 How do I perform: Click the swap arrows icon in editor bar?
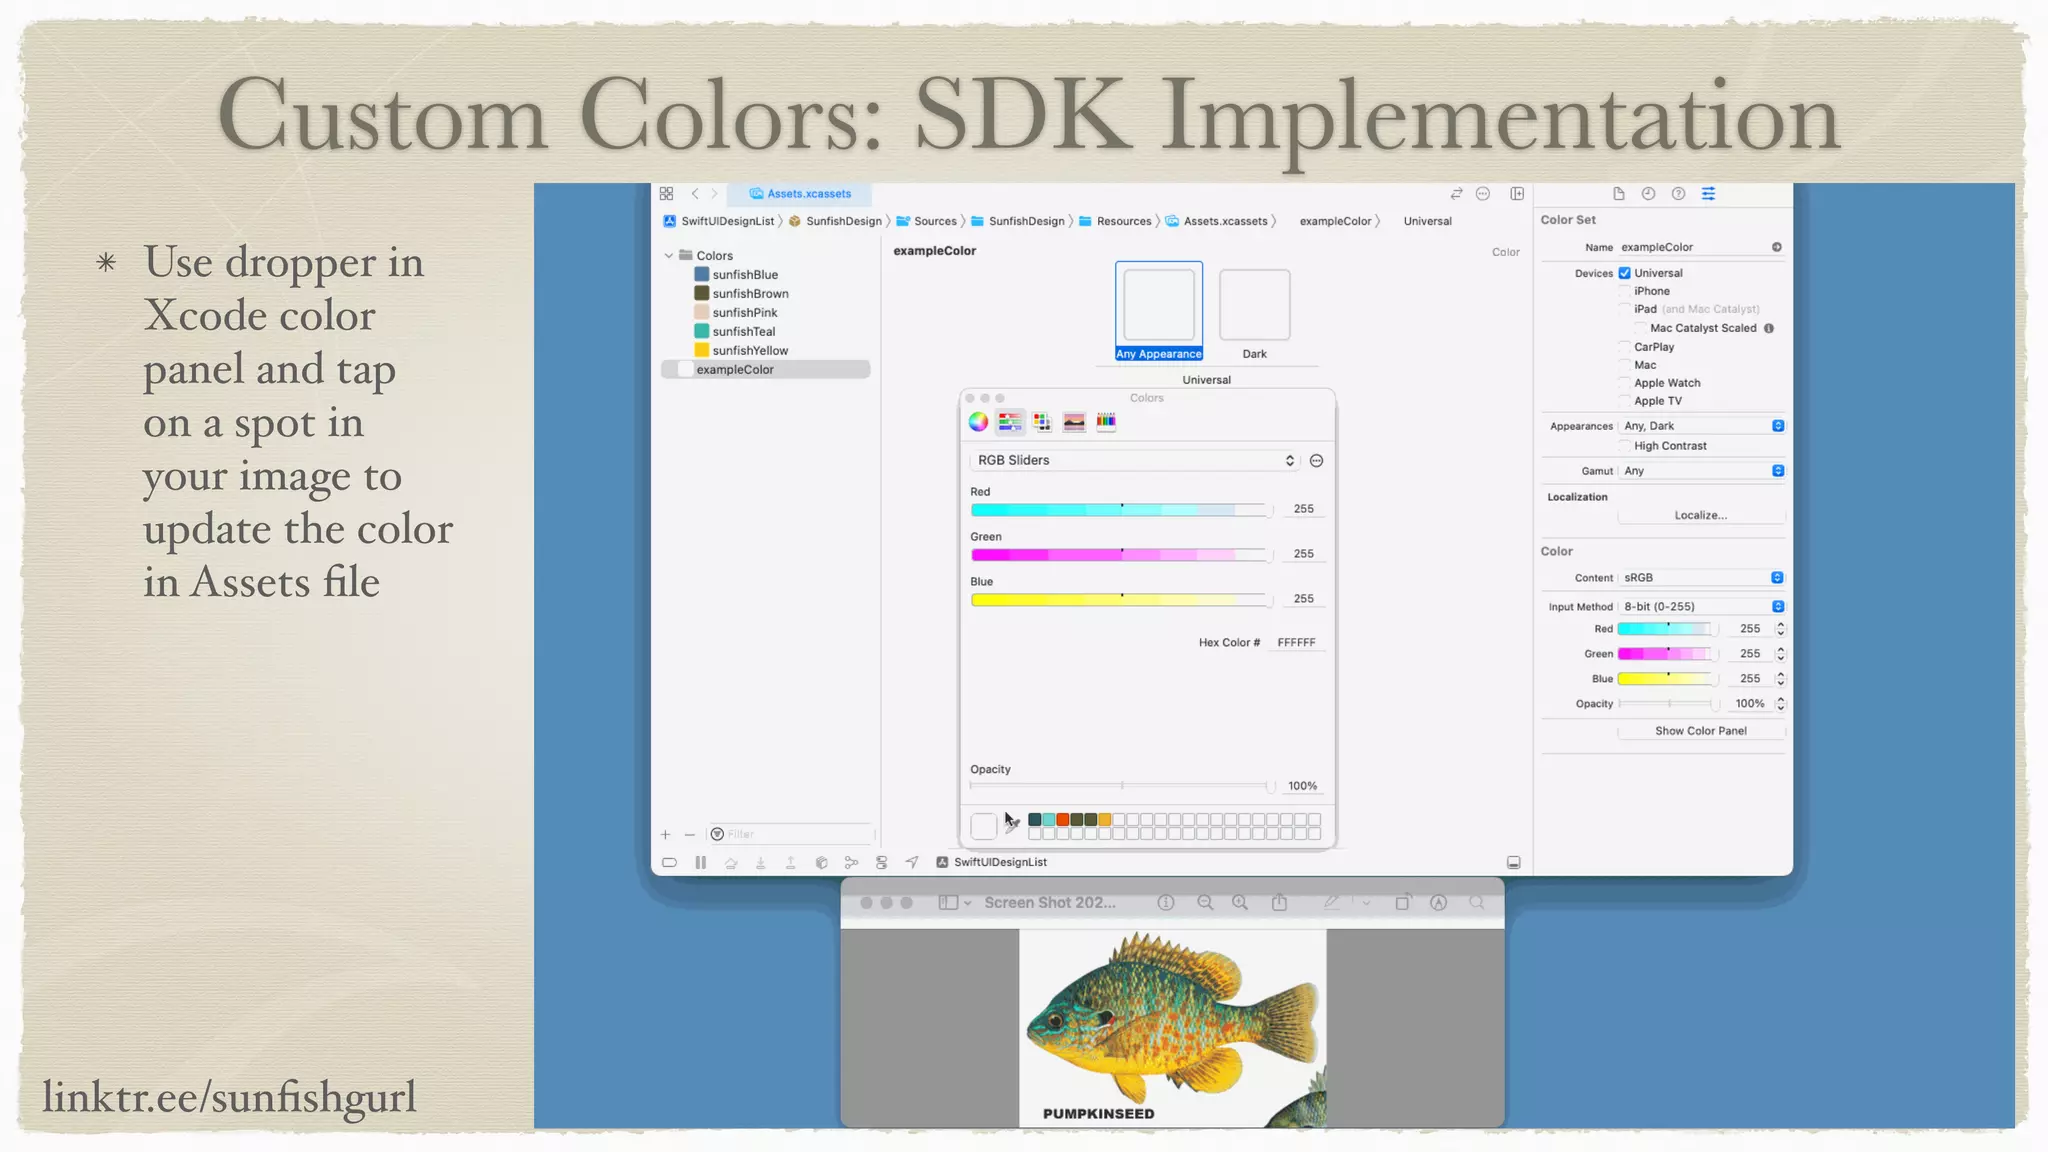[1457, 194]
